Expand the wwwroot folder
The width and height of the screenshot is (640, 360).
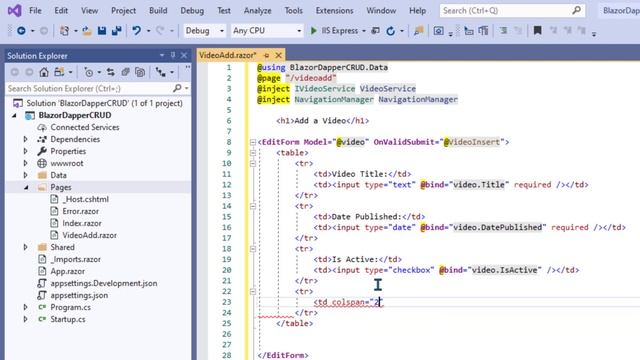[x=25, y=163]
